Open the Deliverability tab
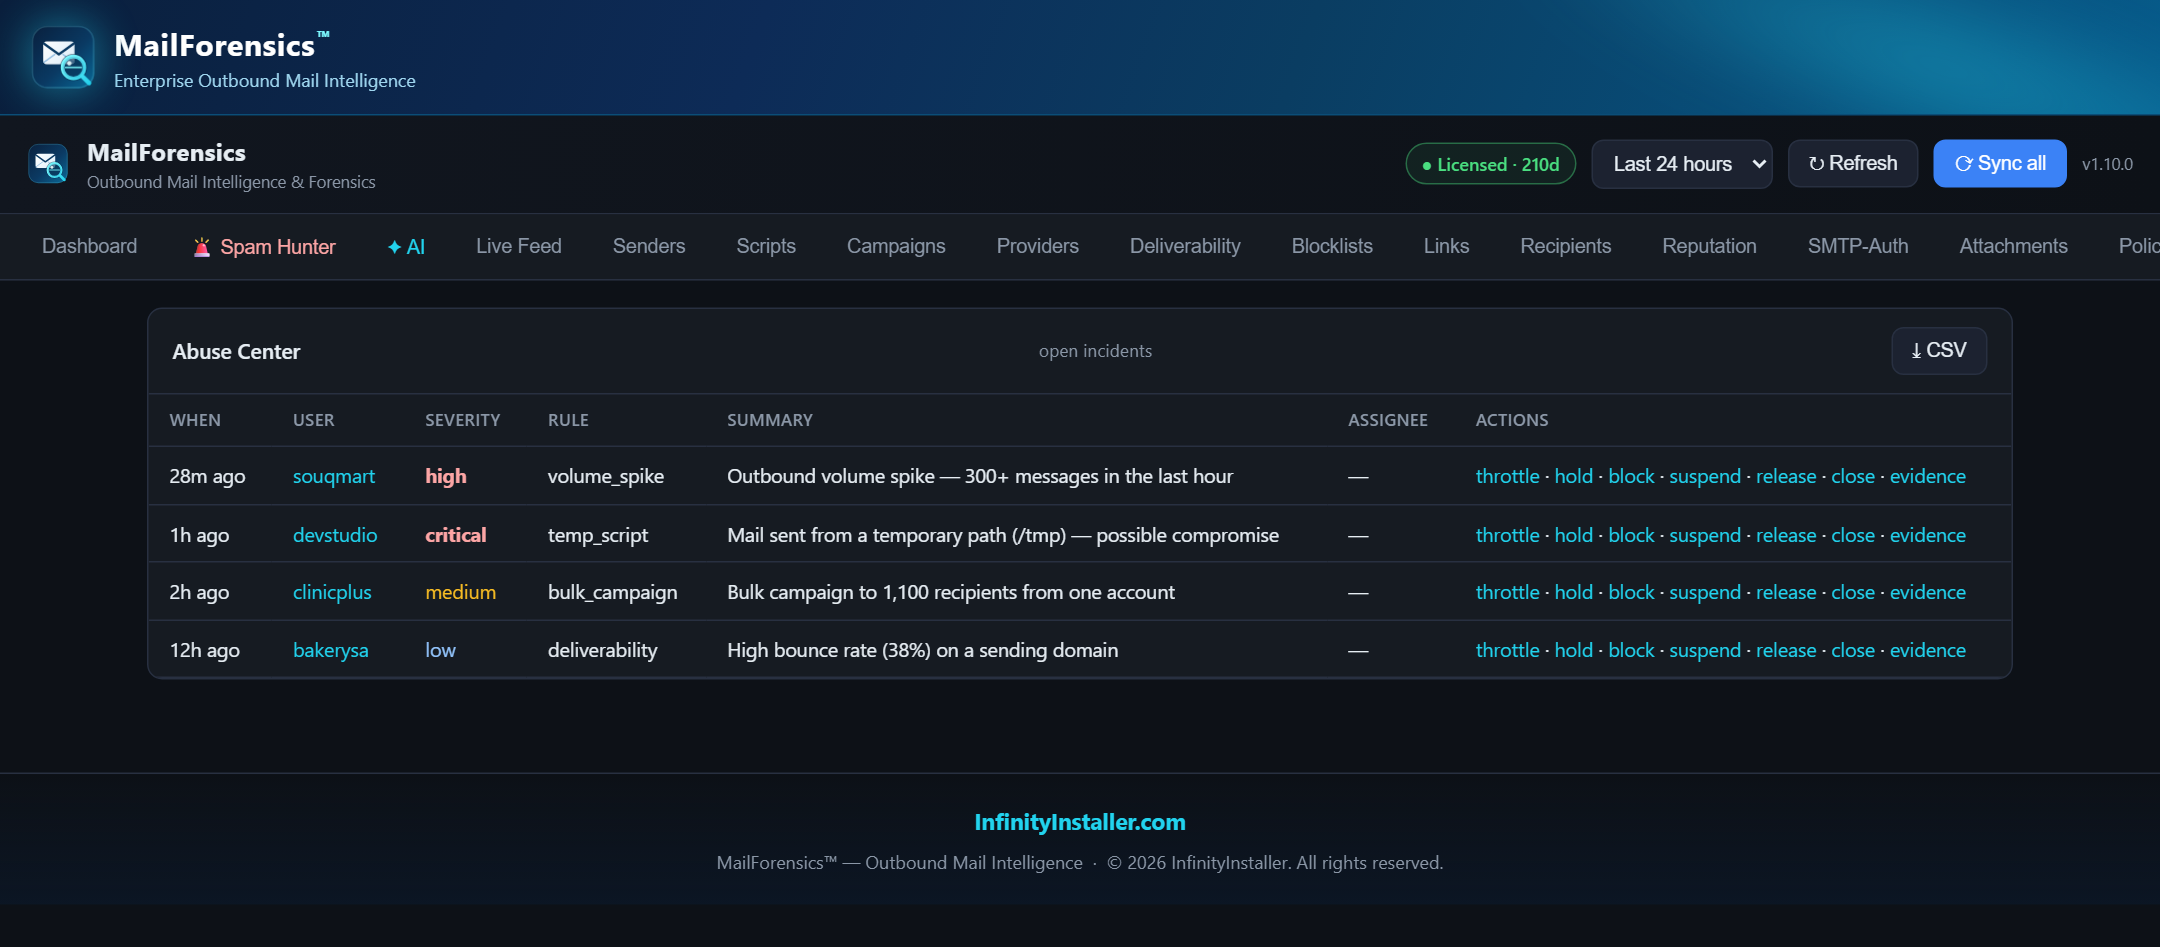Image resolution: width=2160 pixels, height=947 pixels. (1185, 246)
